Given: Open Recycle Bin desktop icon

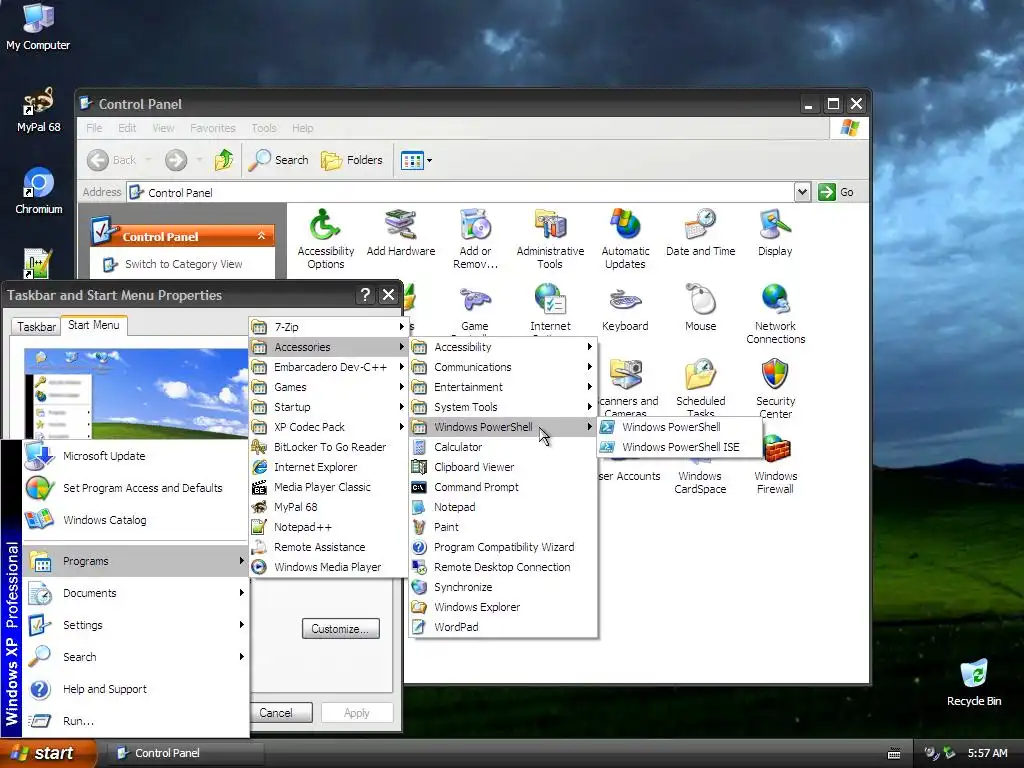Looking at the screenshot, I should [973, 683].
